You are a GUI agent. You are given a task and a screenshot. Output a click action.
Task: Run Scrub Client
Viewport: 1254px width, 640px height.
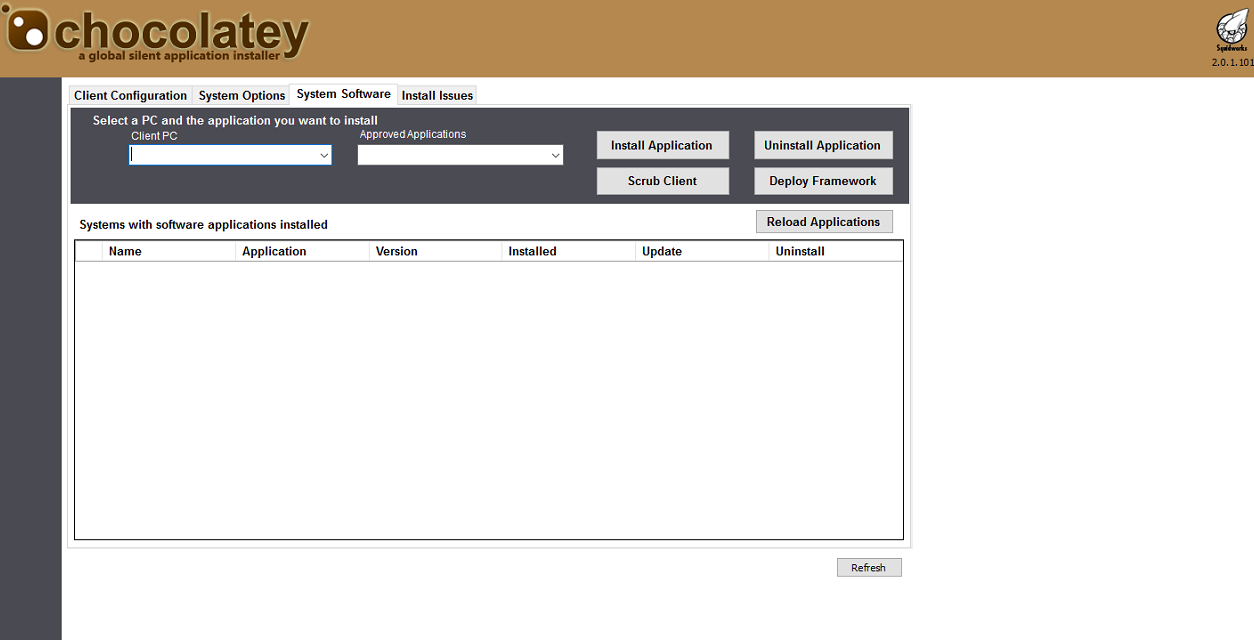[662, 181]
